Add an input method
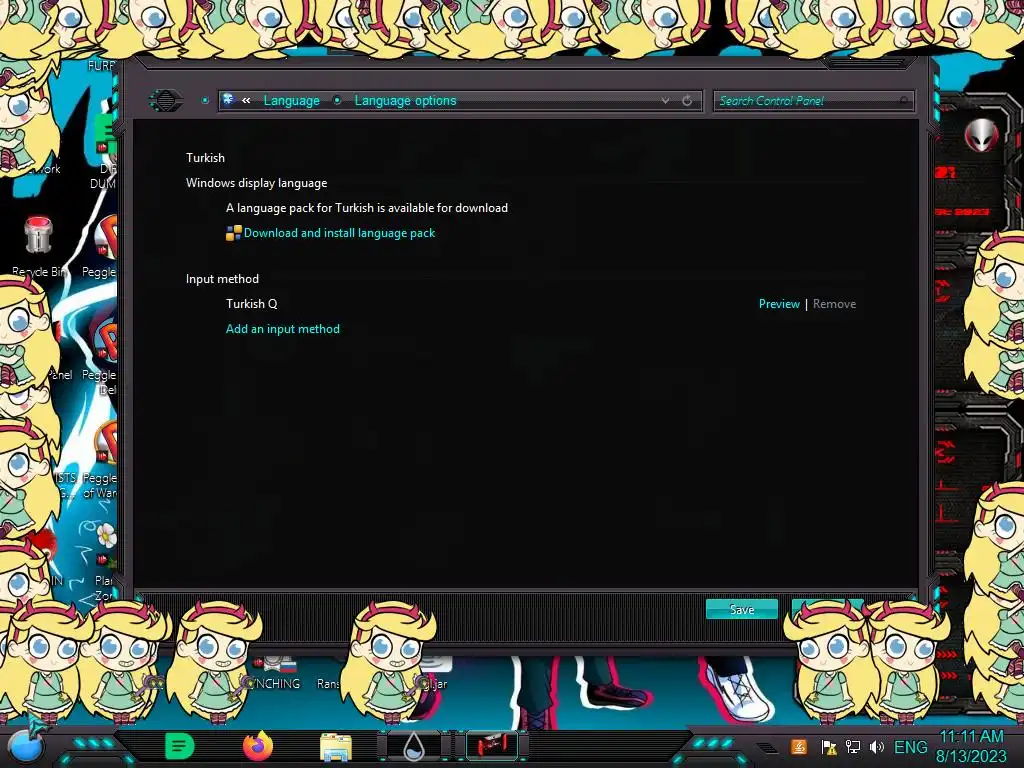1024x768 pixels. [283, 328]
